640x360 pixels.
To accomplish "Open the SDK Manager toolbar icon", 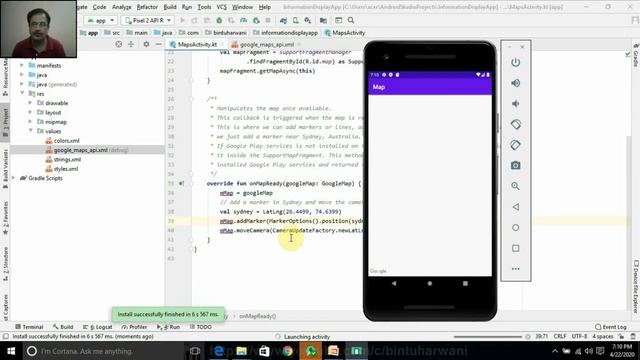I will (308, 20).
